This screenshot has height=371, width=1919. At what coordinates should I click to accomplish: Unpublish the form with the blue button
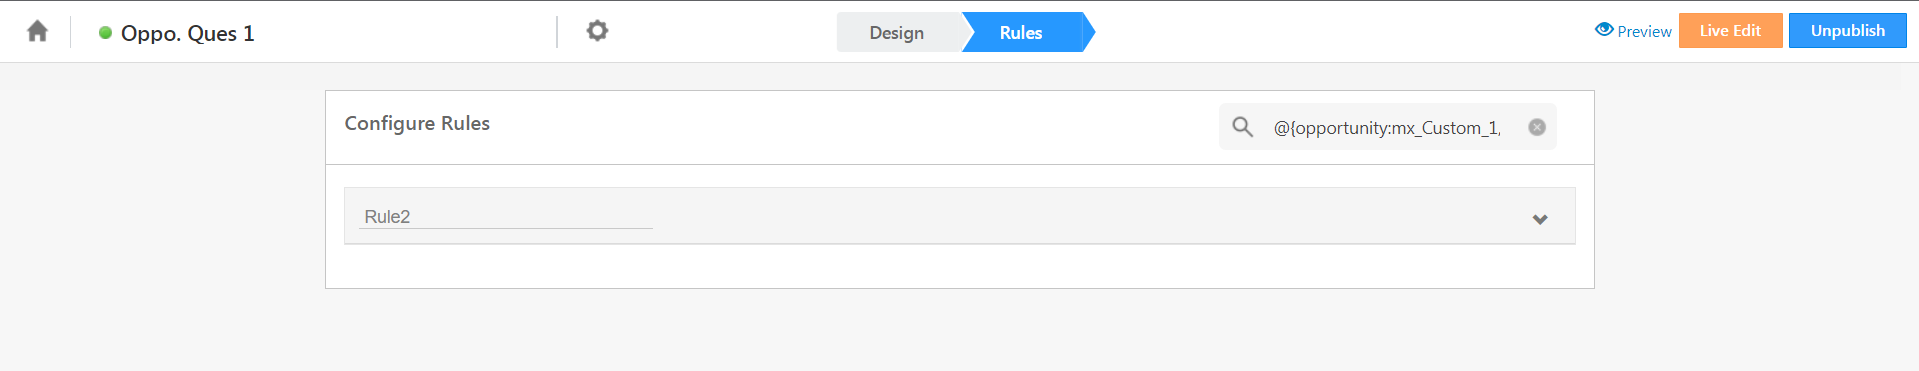click(x=1847, y=30)
